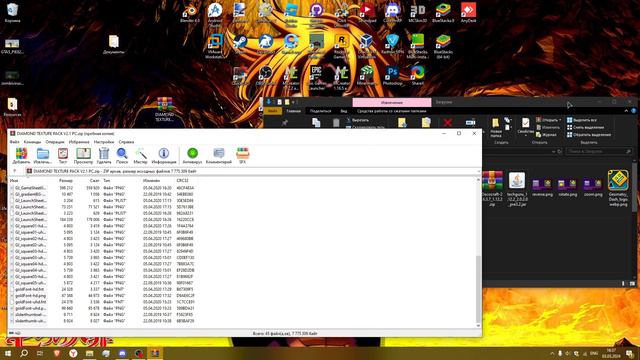Expand the Открыть dropdown in Explorer ribbon

coord(549,120)
